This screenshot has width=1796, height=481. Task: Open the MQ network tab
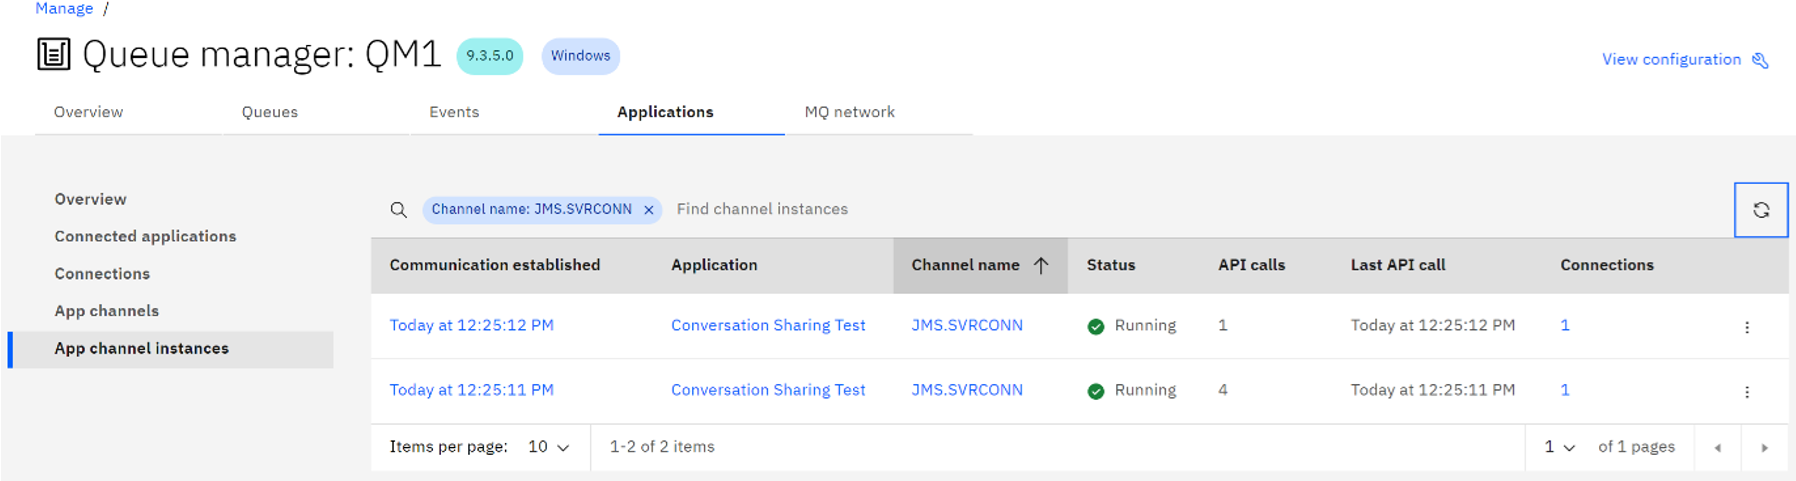(x=850, y=112)
